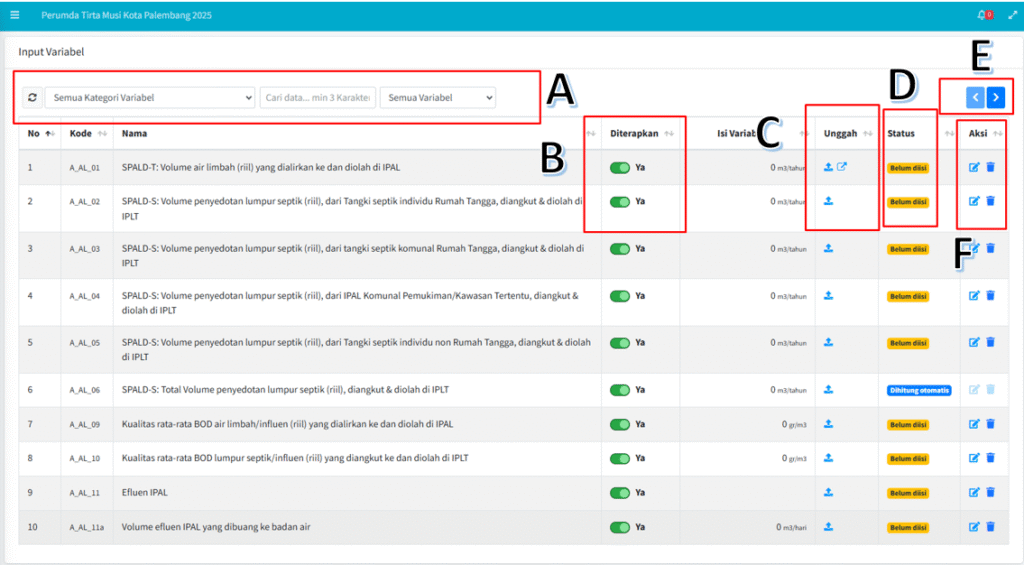1024x565 pixels.
Task: Open the hamburger sidebar menu
Action: 14,15
